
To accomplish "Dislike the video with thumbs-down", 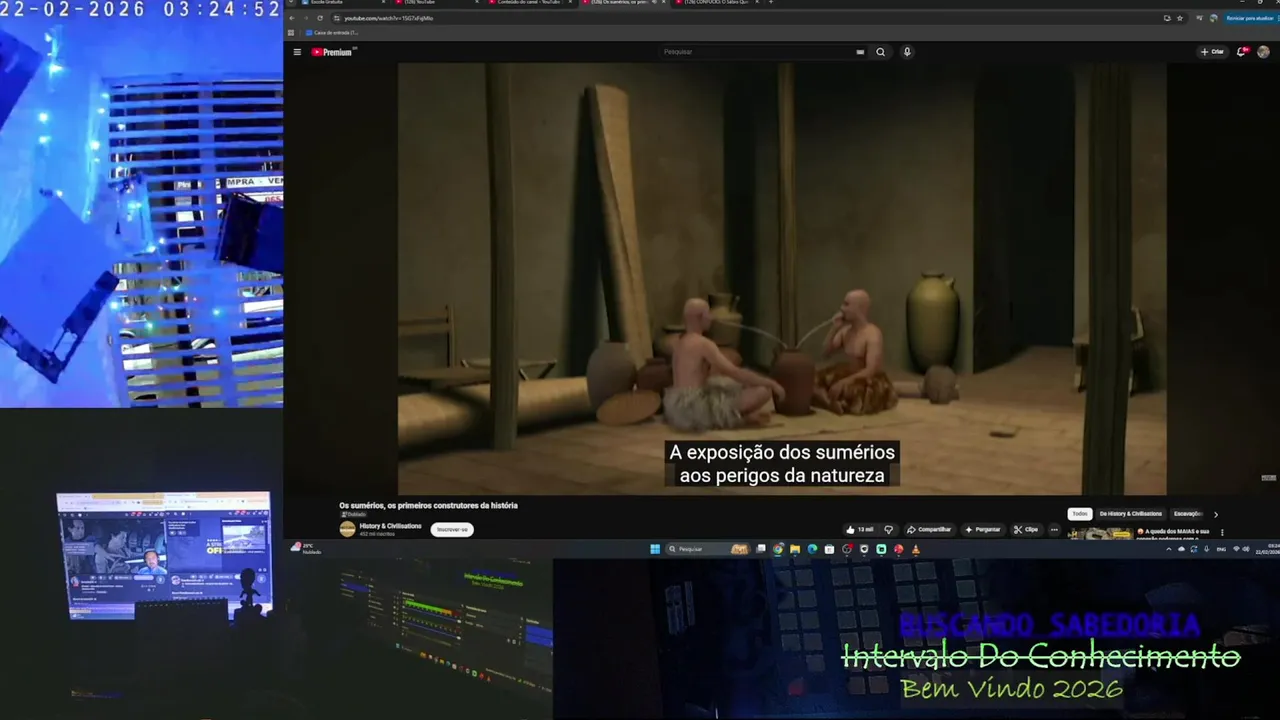I will click(888, 529).
